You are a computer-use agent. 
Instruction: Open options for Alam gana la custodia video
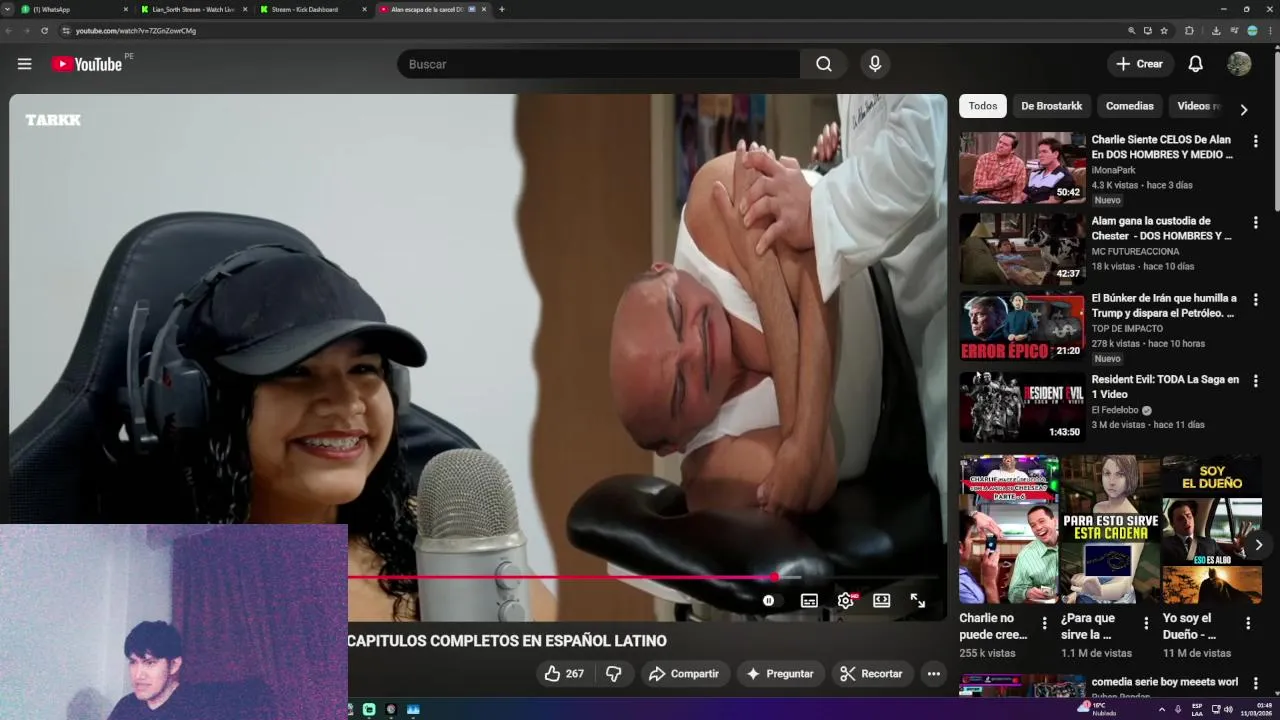coord(1255,222)
